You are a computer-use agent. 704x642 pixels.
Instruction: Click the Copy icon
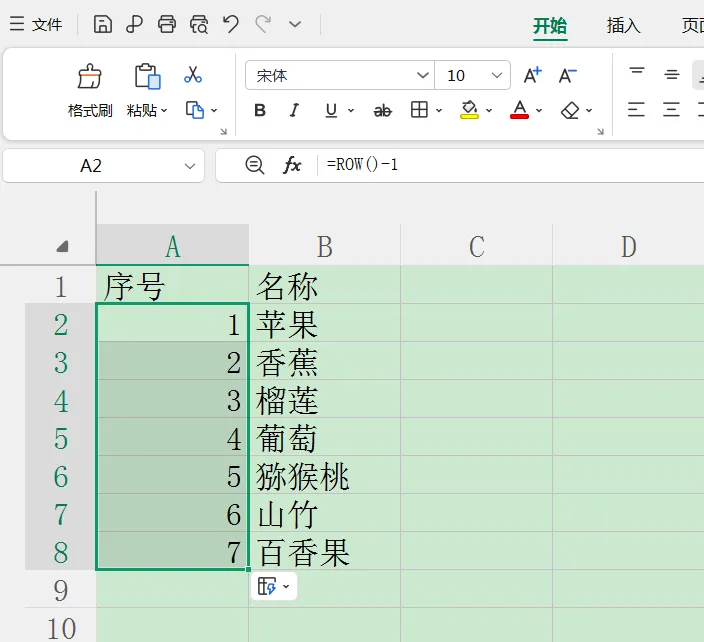[x=195, y=110]
